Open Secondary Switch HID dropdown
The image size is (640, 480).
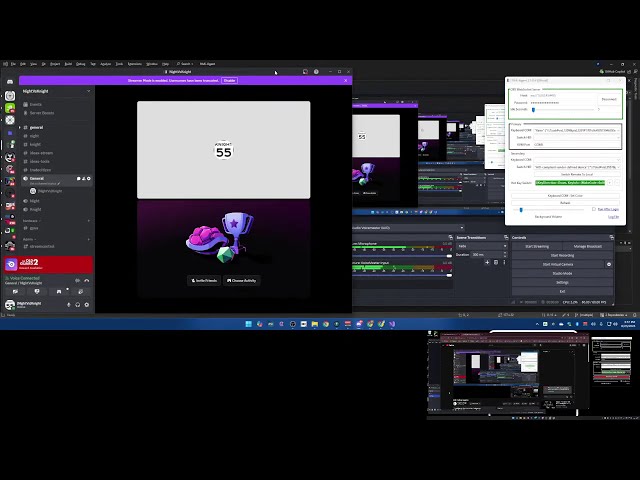(577, 167)
